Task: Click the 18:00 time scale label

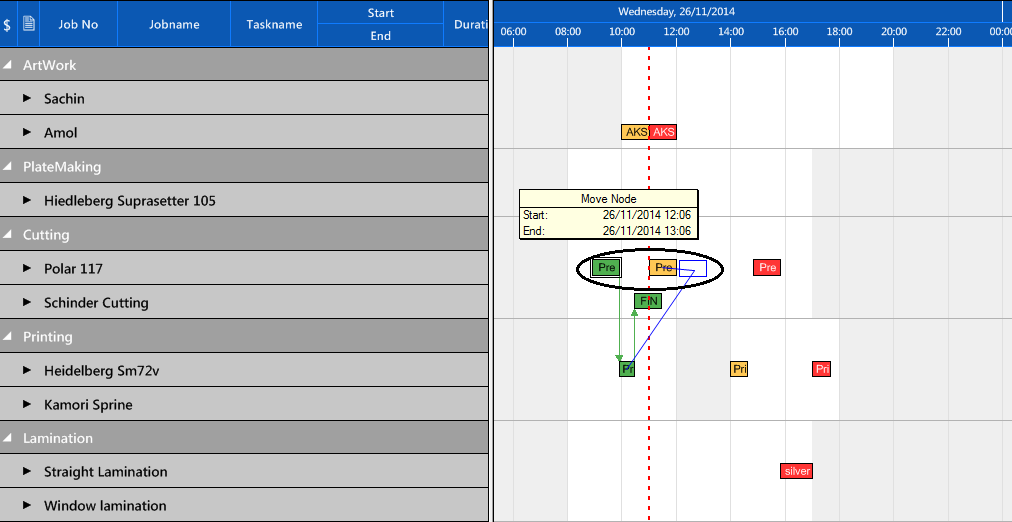Action: pos(839,32)
